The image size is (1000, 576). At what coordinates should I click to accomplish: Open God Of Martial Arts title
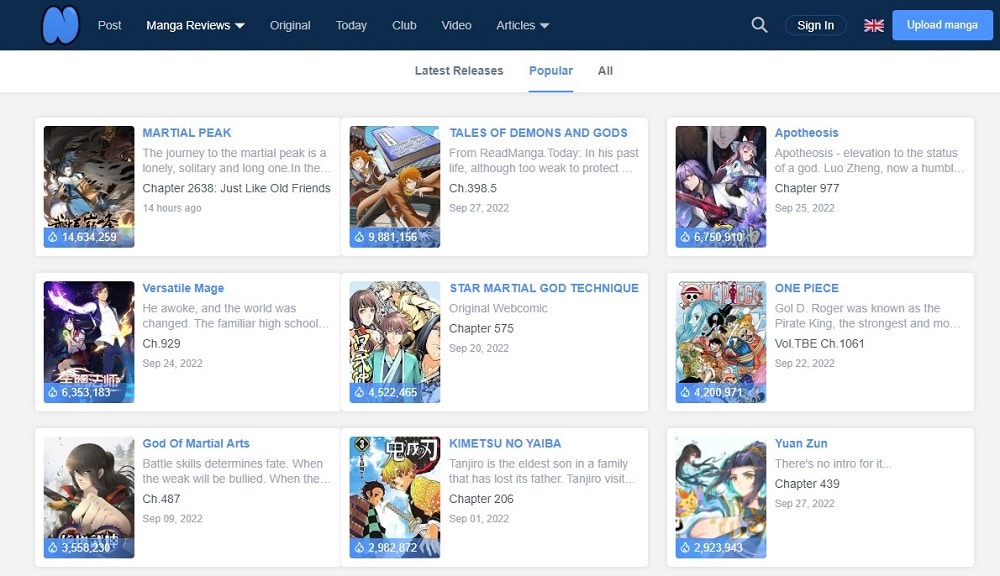pyautogui.click(x=196, y=443)
